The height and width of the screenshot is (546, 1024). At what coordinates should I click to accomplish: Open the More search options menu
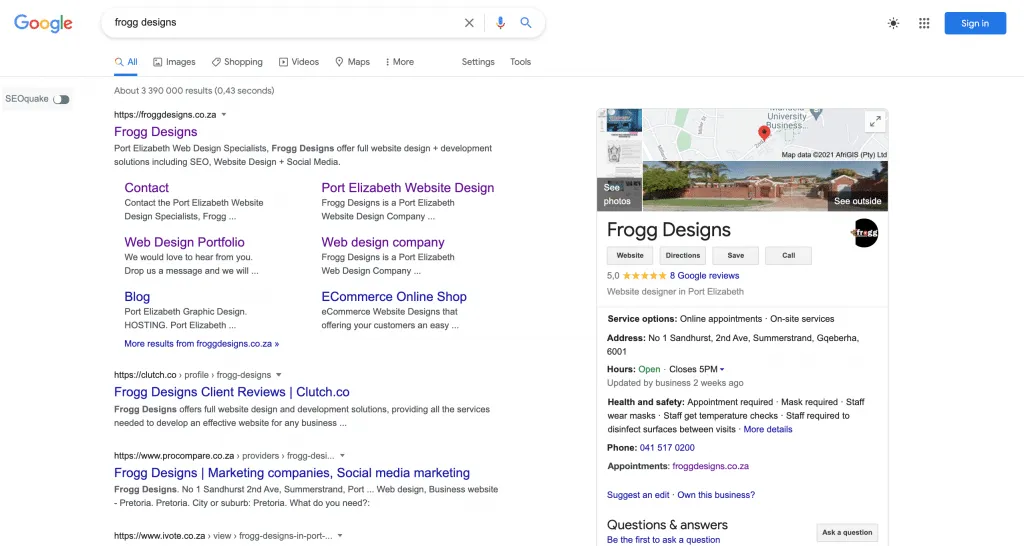pyautogui.click(x=400, y=62)
